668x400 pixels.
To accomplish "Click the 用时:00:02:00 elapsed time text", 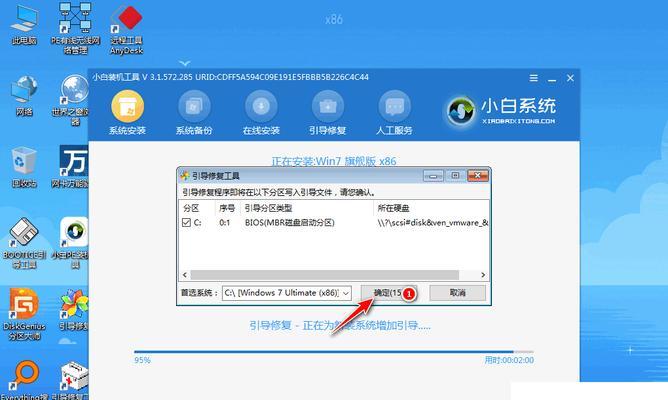I will pyautogui.click(x=509, y=360).
